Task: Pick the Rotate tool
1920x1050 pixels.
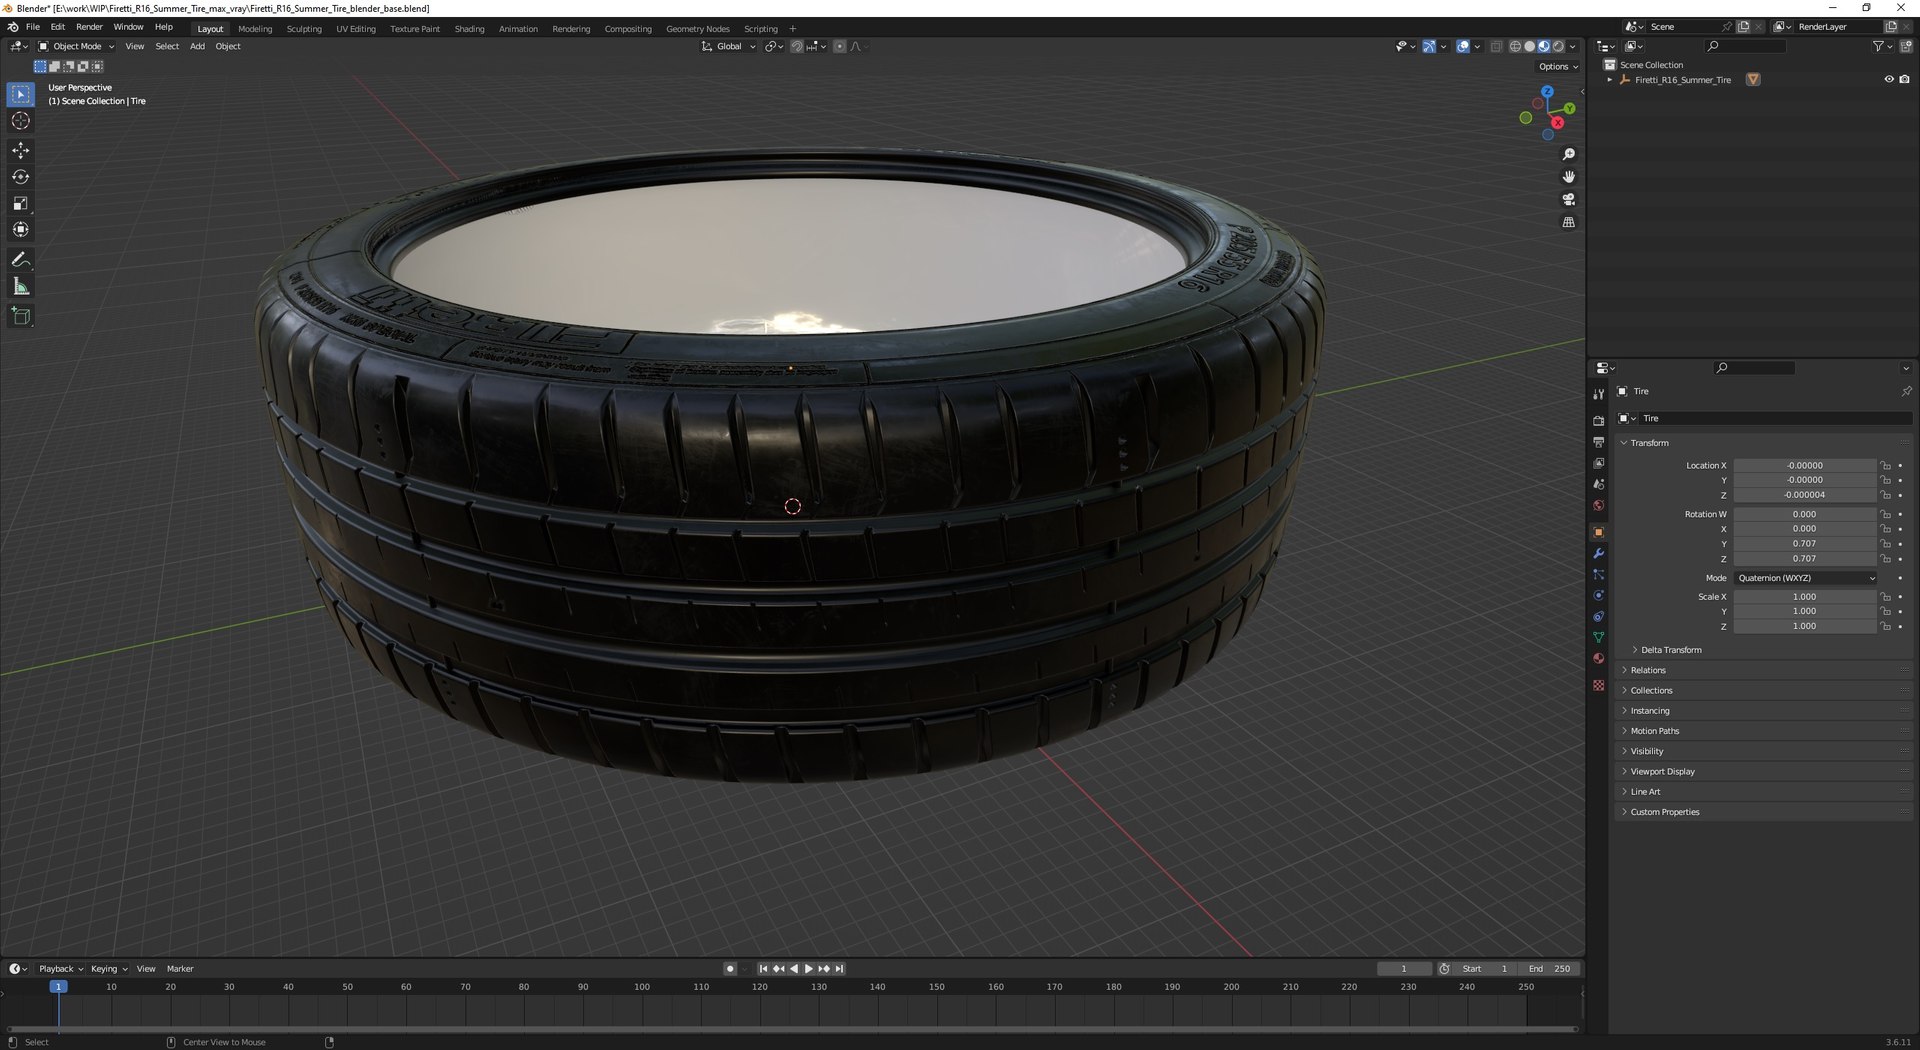Action: click(21, 177)
